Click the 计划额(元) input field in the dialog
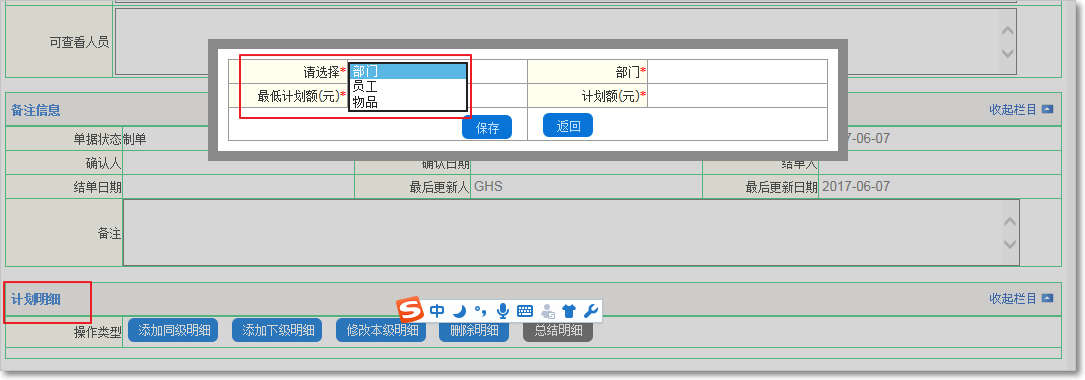This screenshot has width=1085, height=380. [x=737, y=96]
